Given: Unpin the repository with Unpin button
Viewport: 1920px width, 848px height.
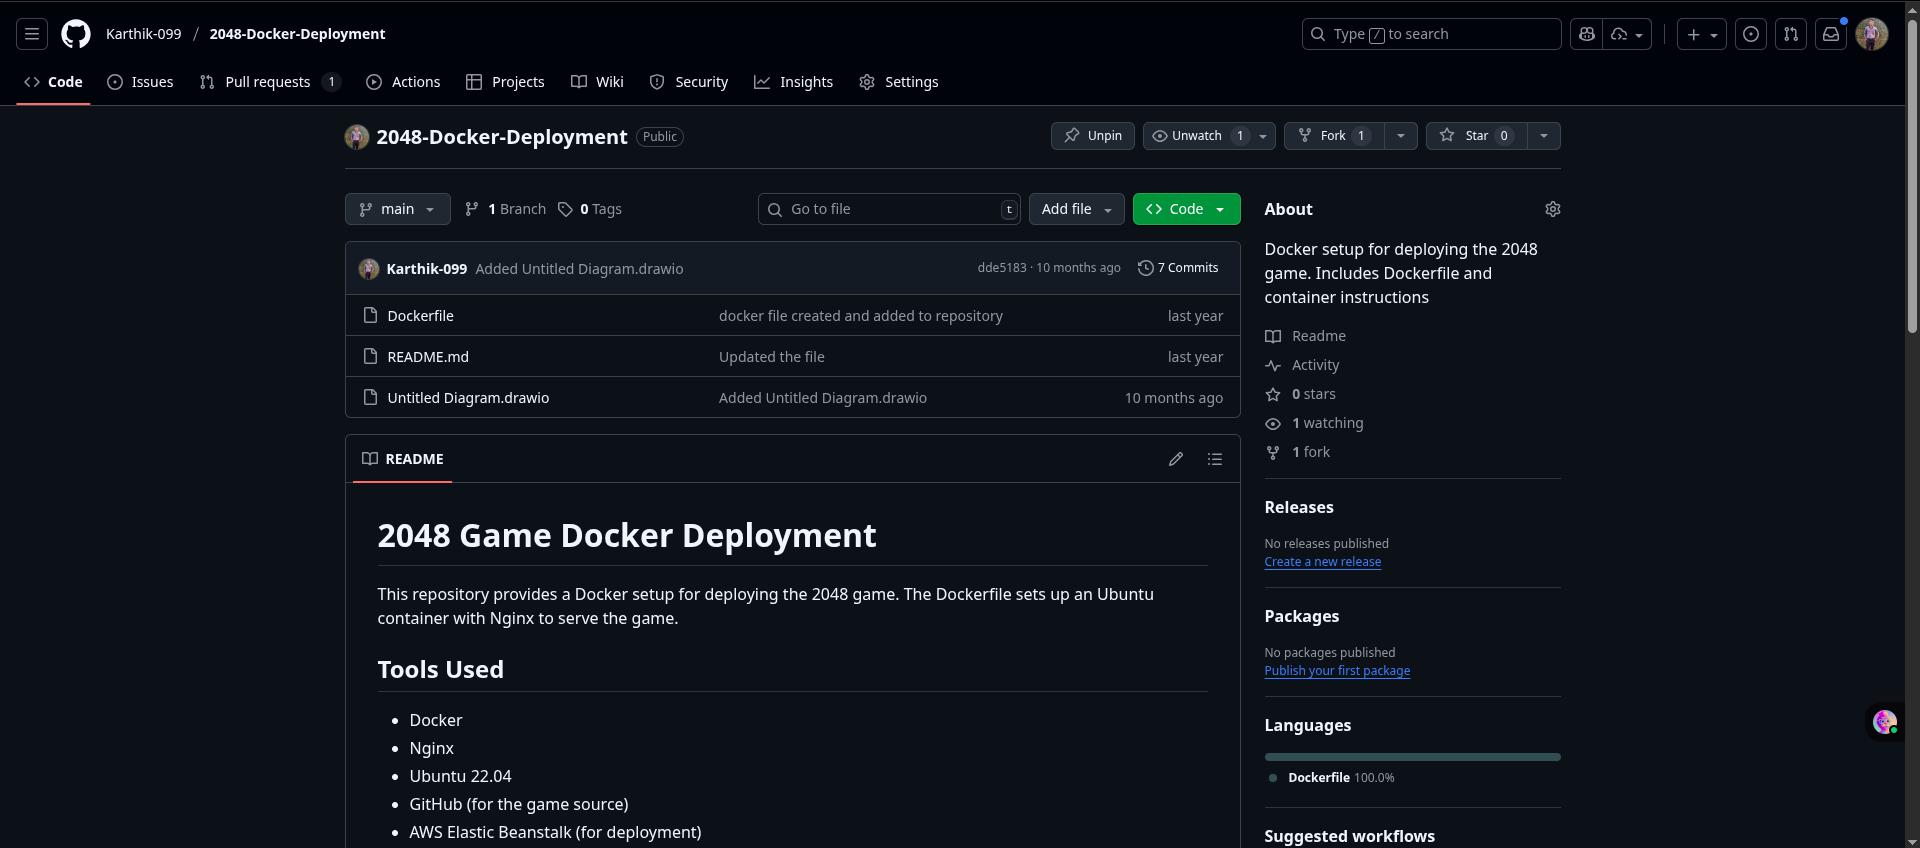Looking at the screenshot, I should tap(1093, 136).
